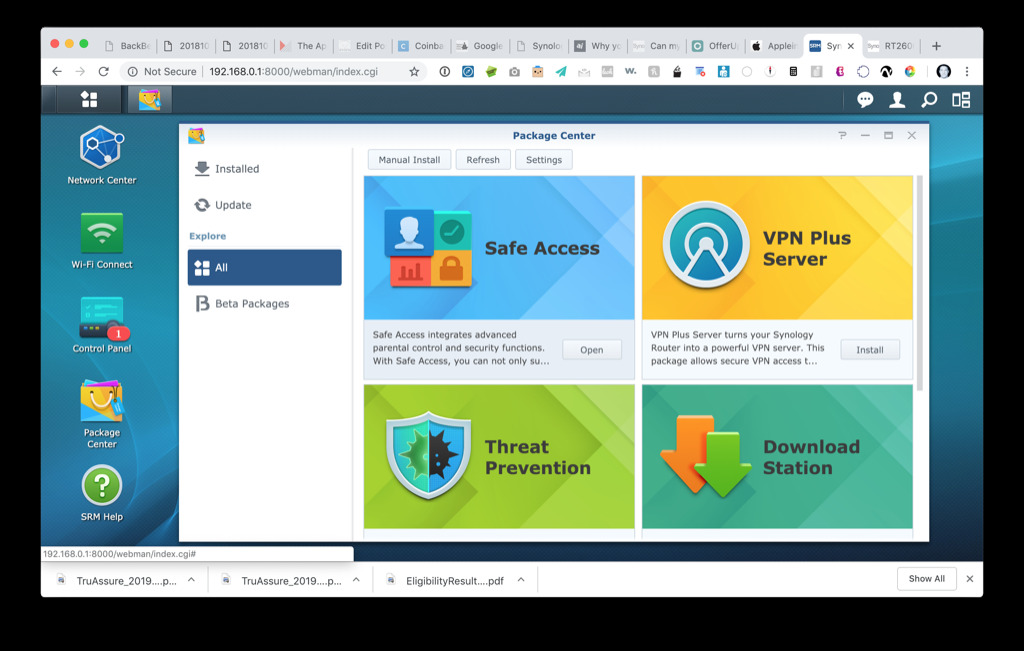Click Install for VPN Plus Server

tap(870, 349)
